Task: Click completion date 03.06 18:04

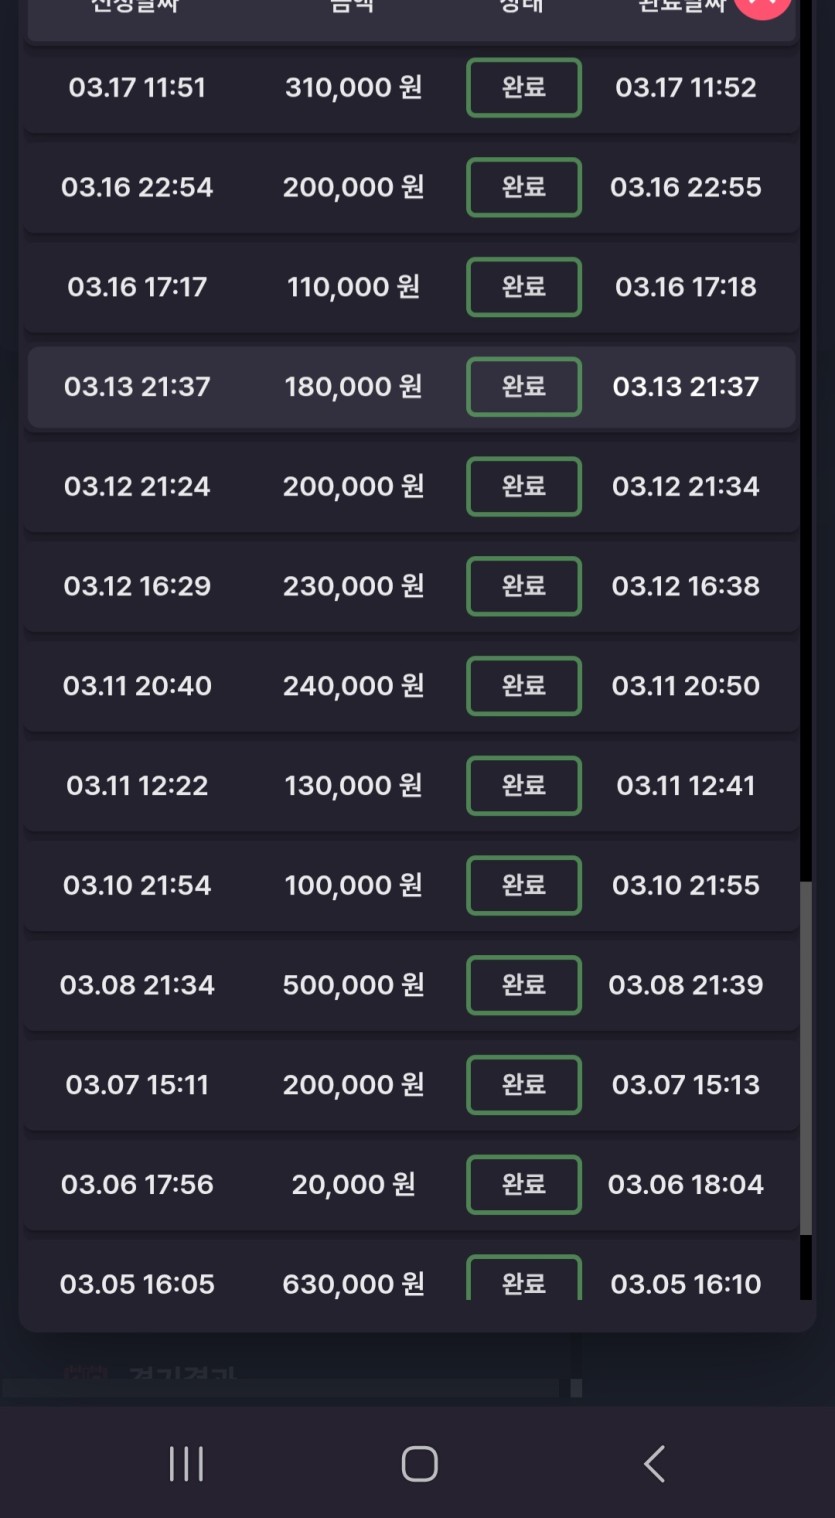Action: click(x=686, y=1184)
